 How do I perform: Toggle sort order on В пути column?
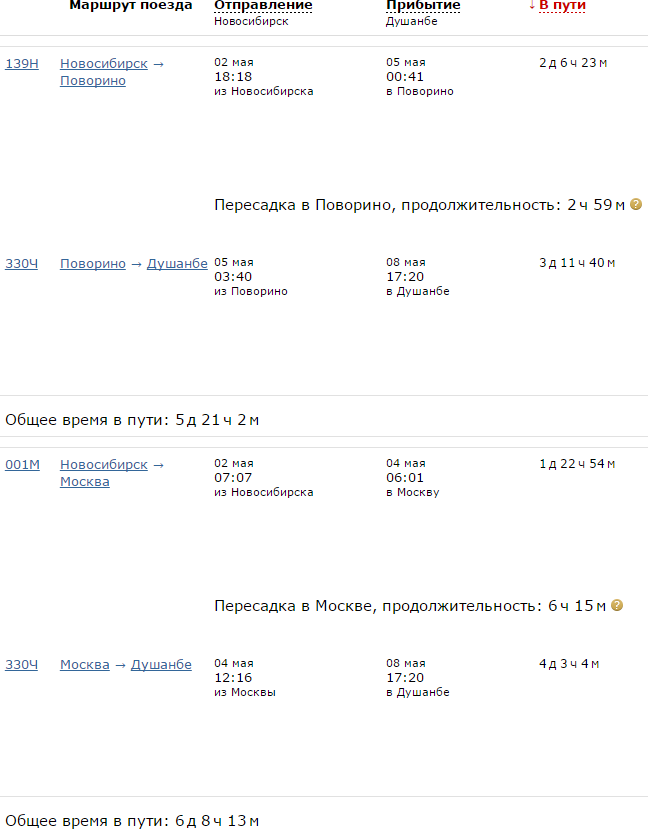pyautogui.click(x=561, y=6)
